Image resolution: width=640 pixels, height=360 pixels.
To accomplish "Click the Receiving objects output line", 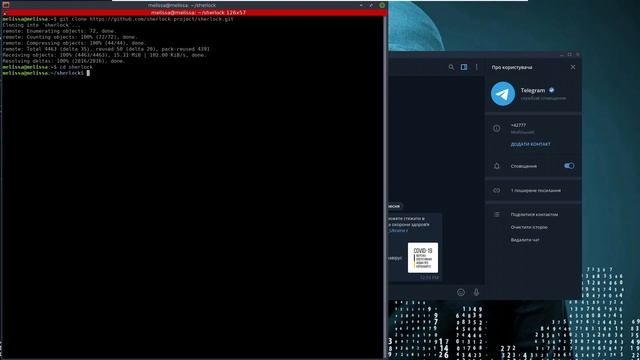I will tap(104, 55).
